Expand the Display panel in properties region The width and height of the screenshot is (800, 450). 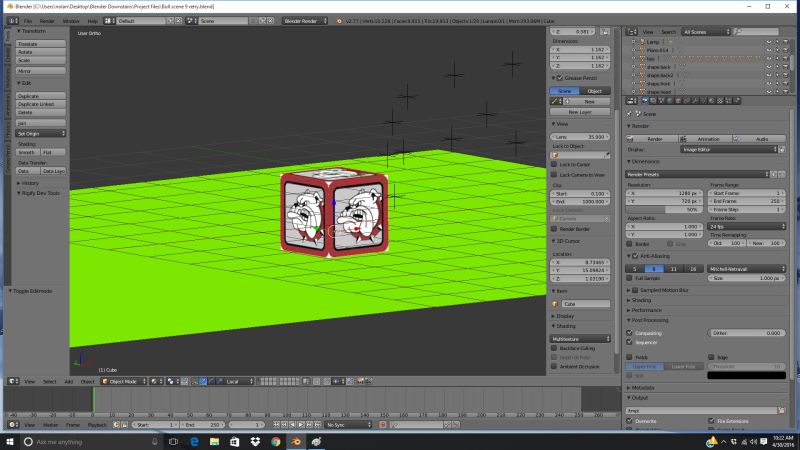click(563, 316)
